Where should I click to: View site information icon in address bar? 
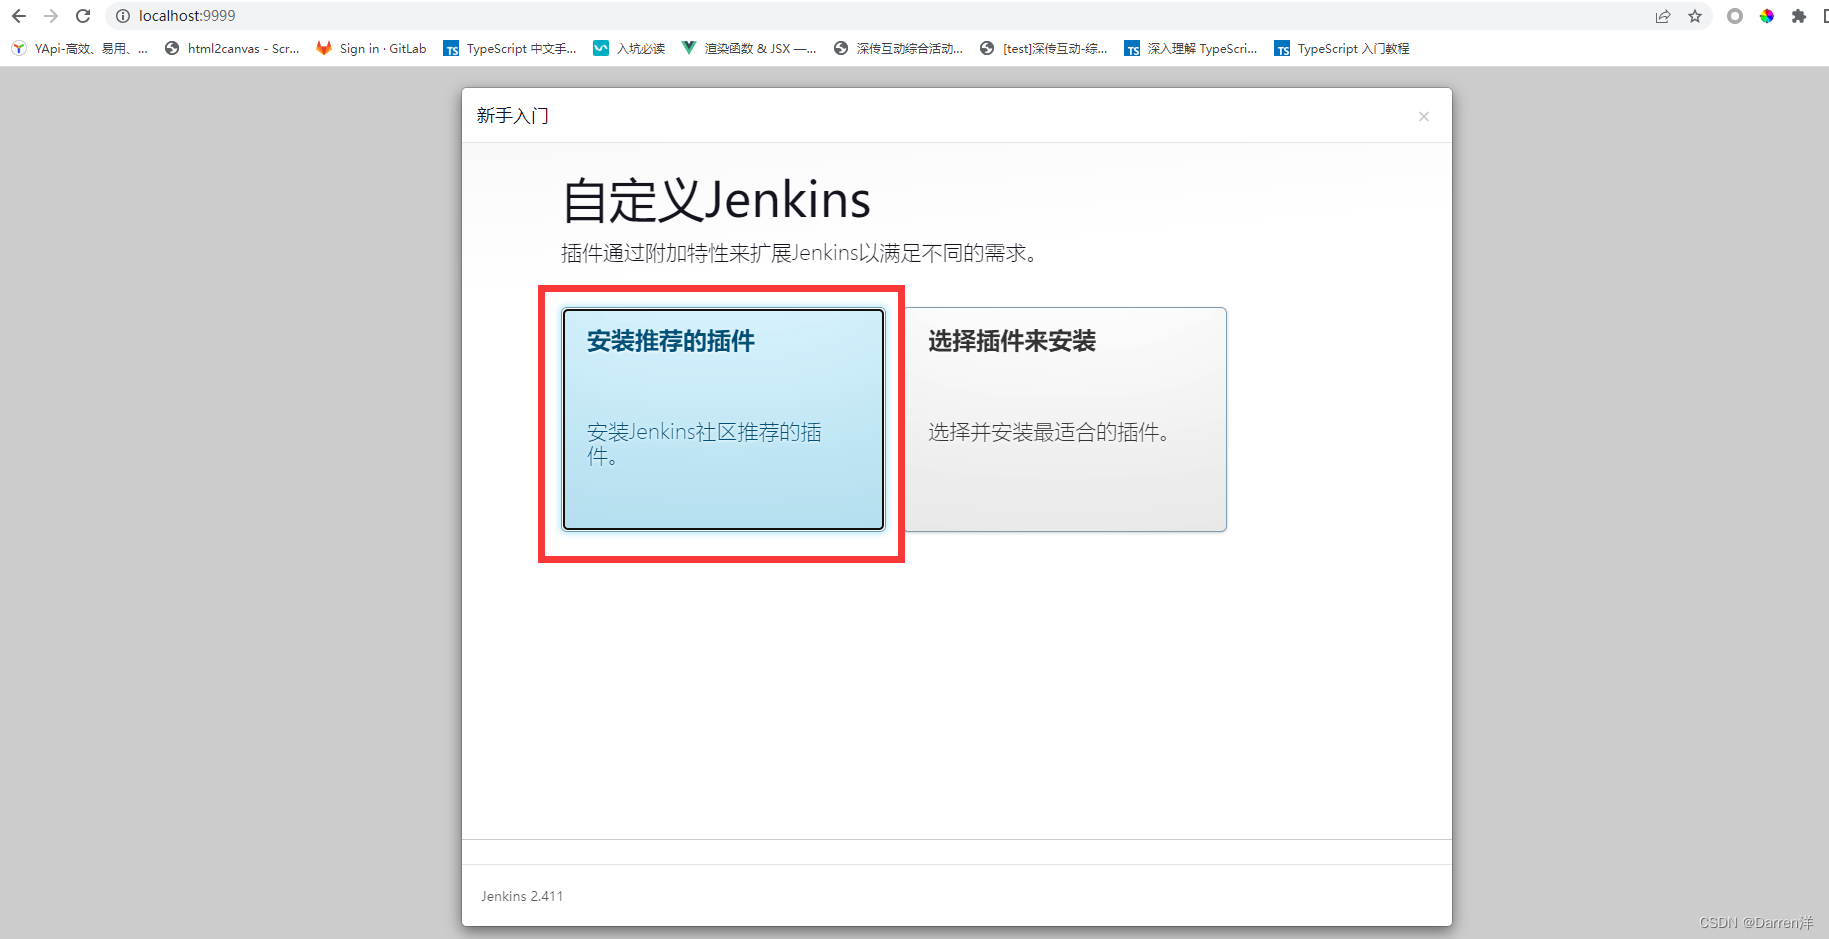click(123, 16)
